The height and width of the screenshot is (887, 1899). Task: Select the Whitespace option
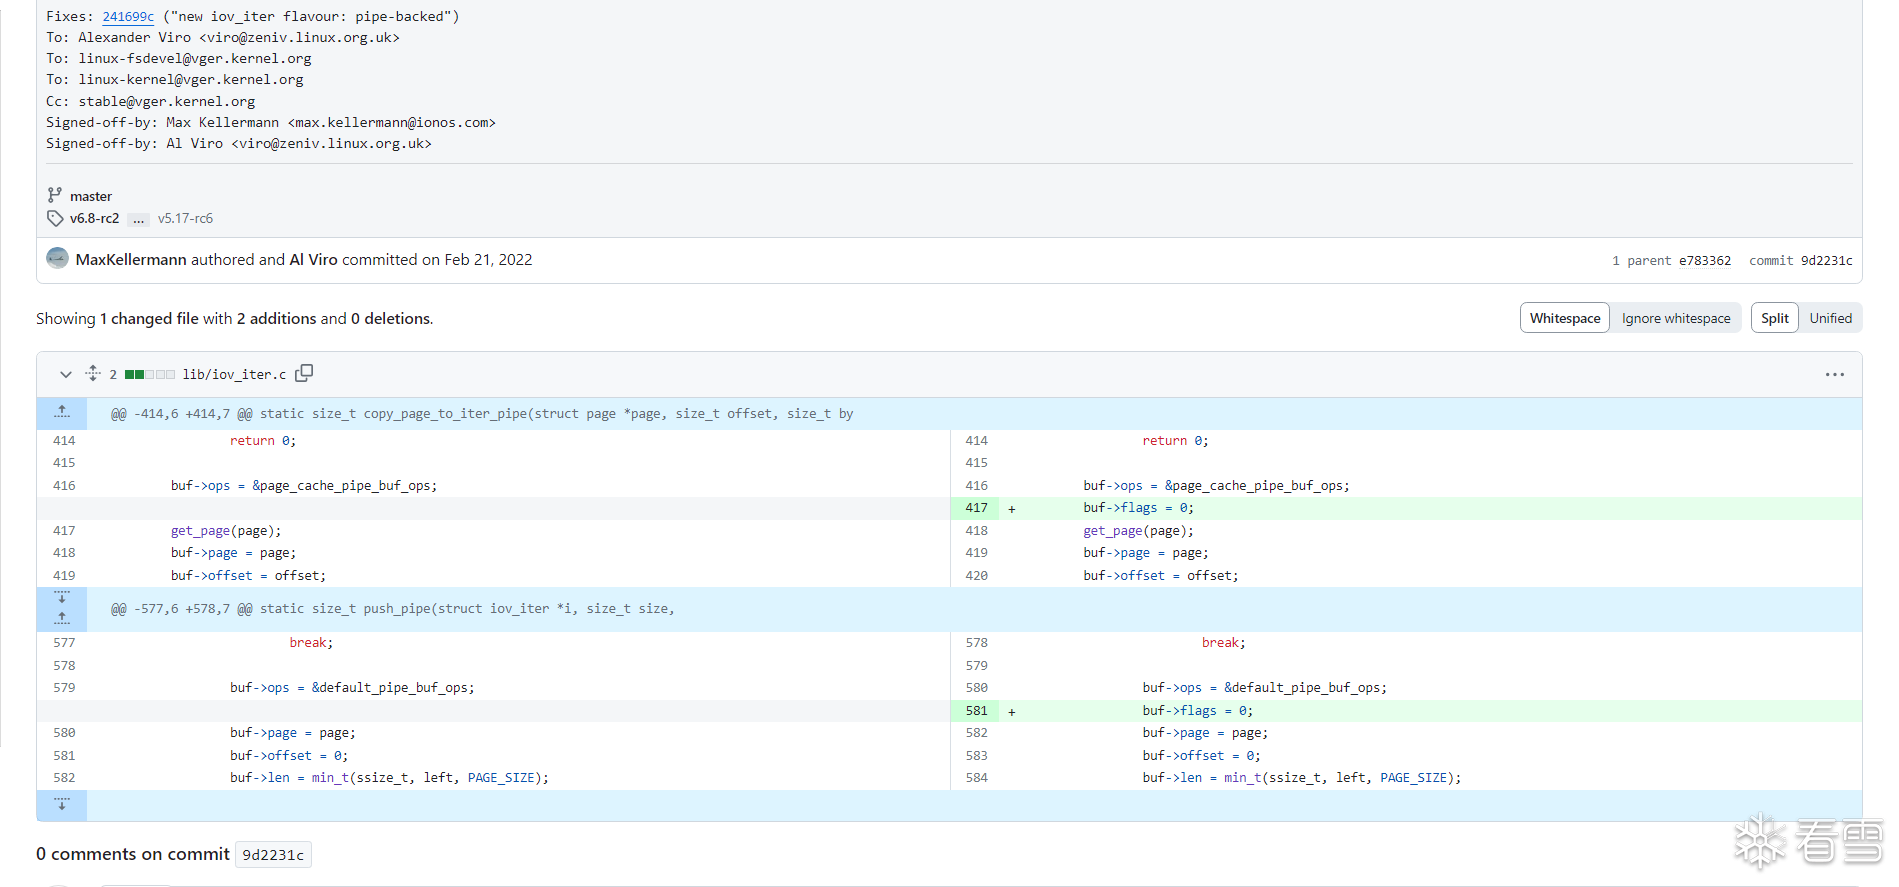(x=1565, y=318)
